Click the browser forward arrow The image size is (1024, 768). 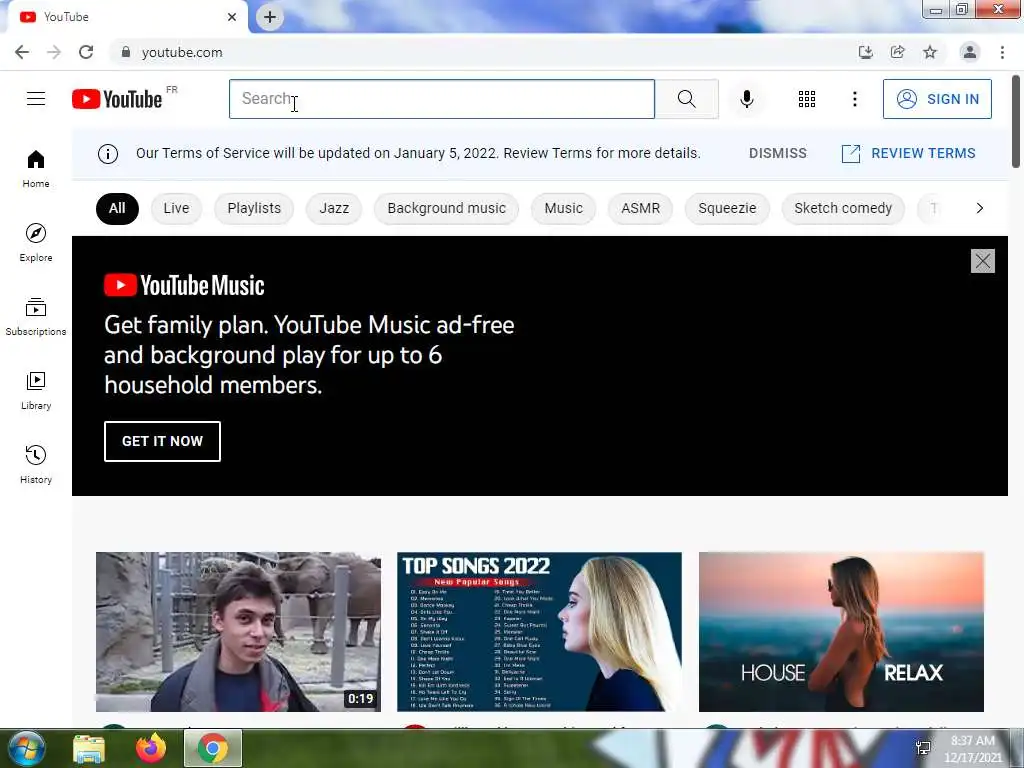54,52
